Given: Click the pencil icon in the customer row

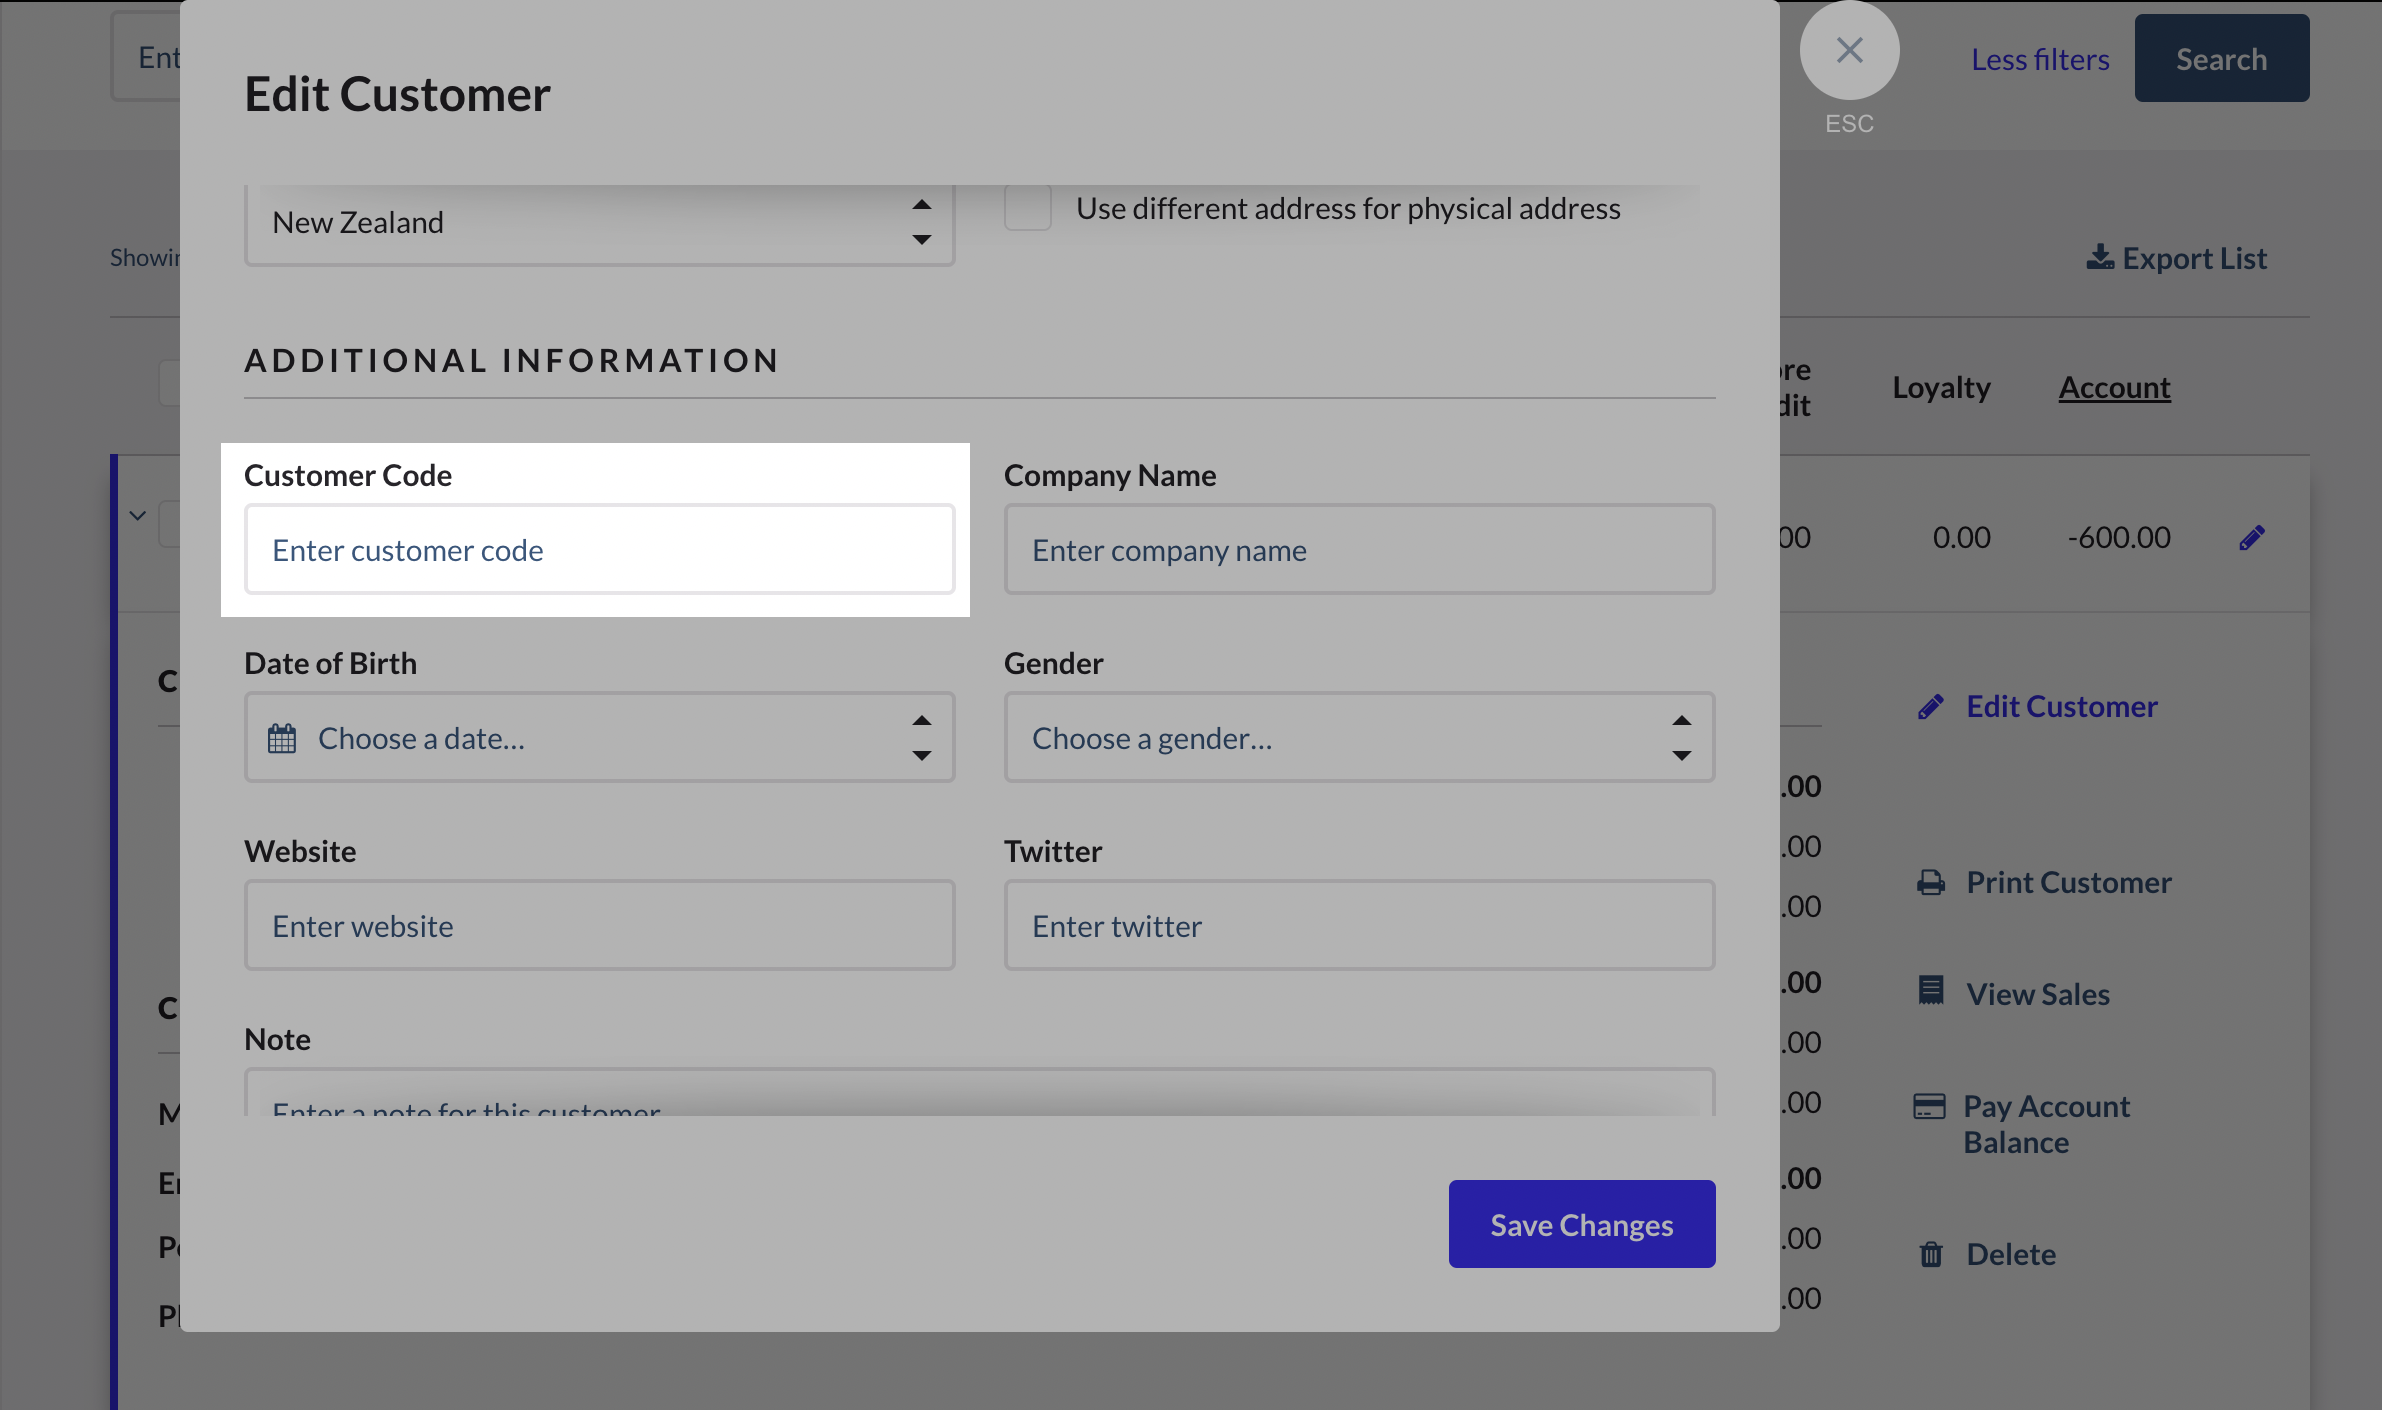Looking at the screenshot, I should coord(2251,538).
